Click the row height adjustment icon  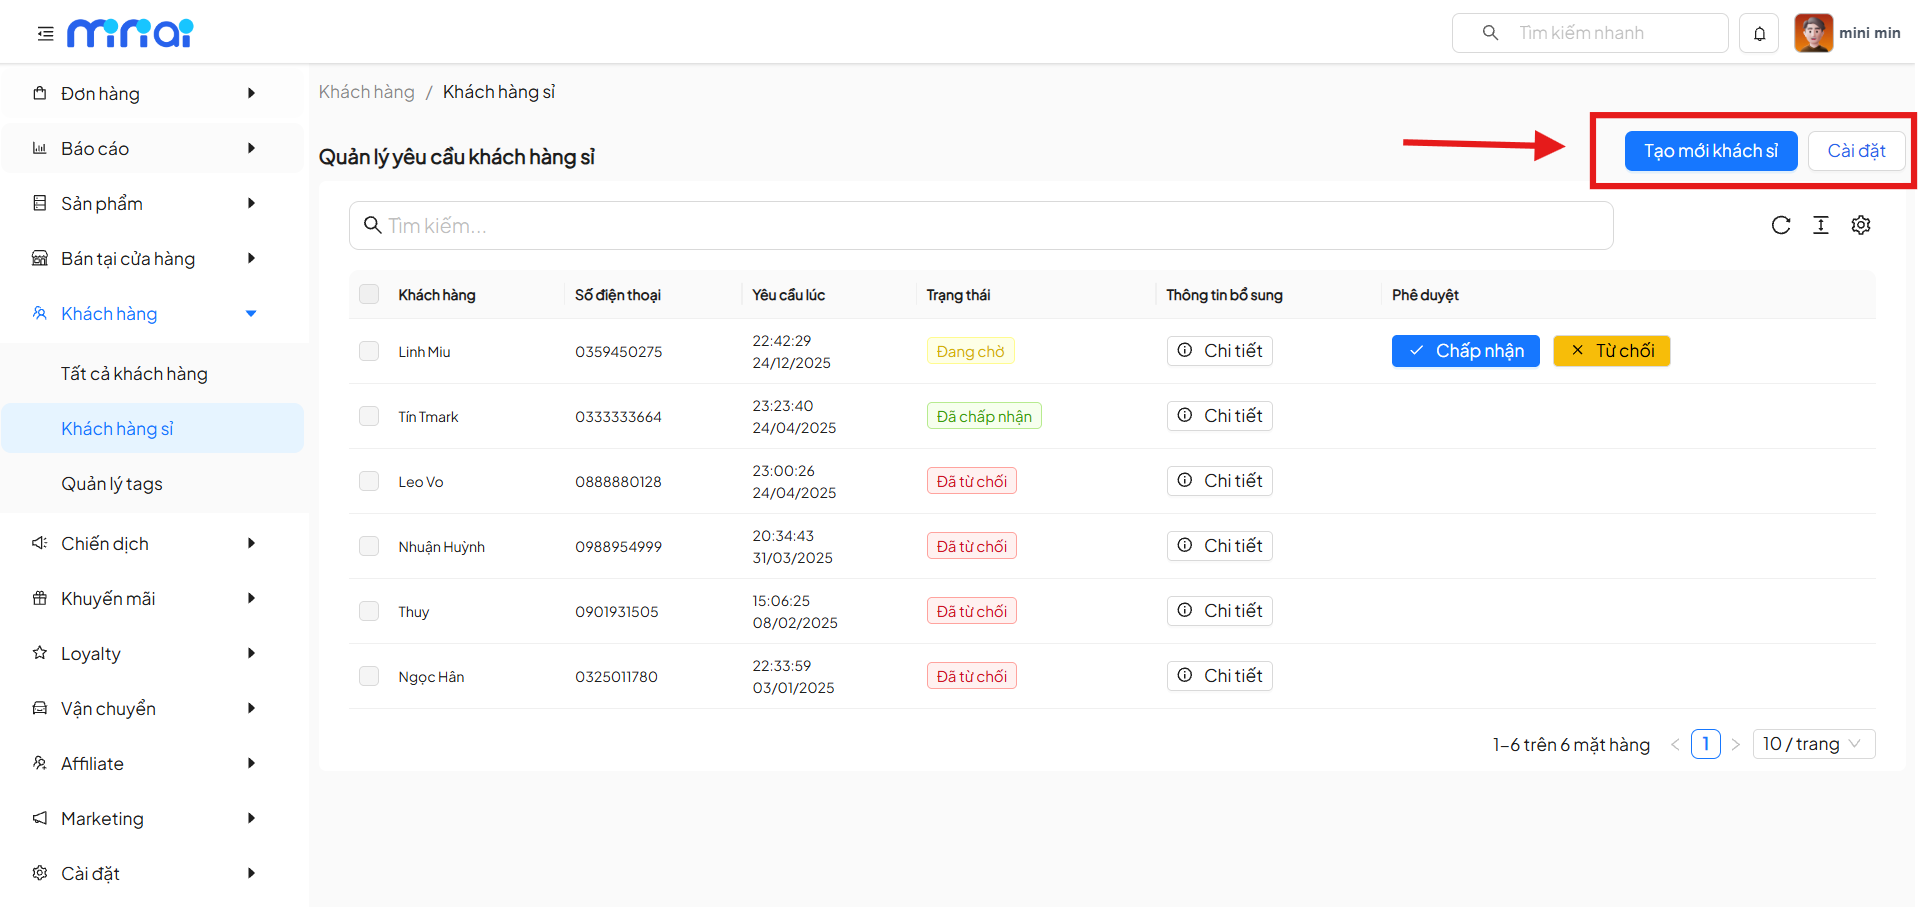pyautogui.click(x=1821, y=225)
